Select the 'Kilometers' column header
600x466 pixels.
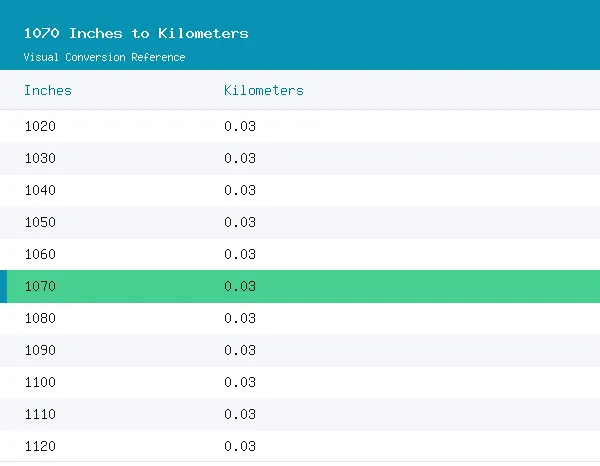pyautogui.click(x=264, y=90)
